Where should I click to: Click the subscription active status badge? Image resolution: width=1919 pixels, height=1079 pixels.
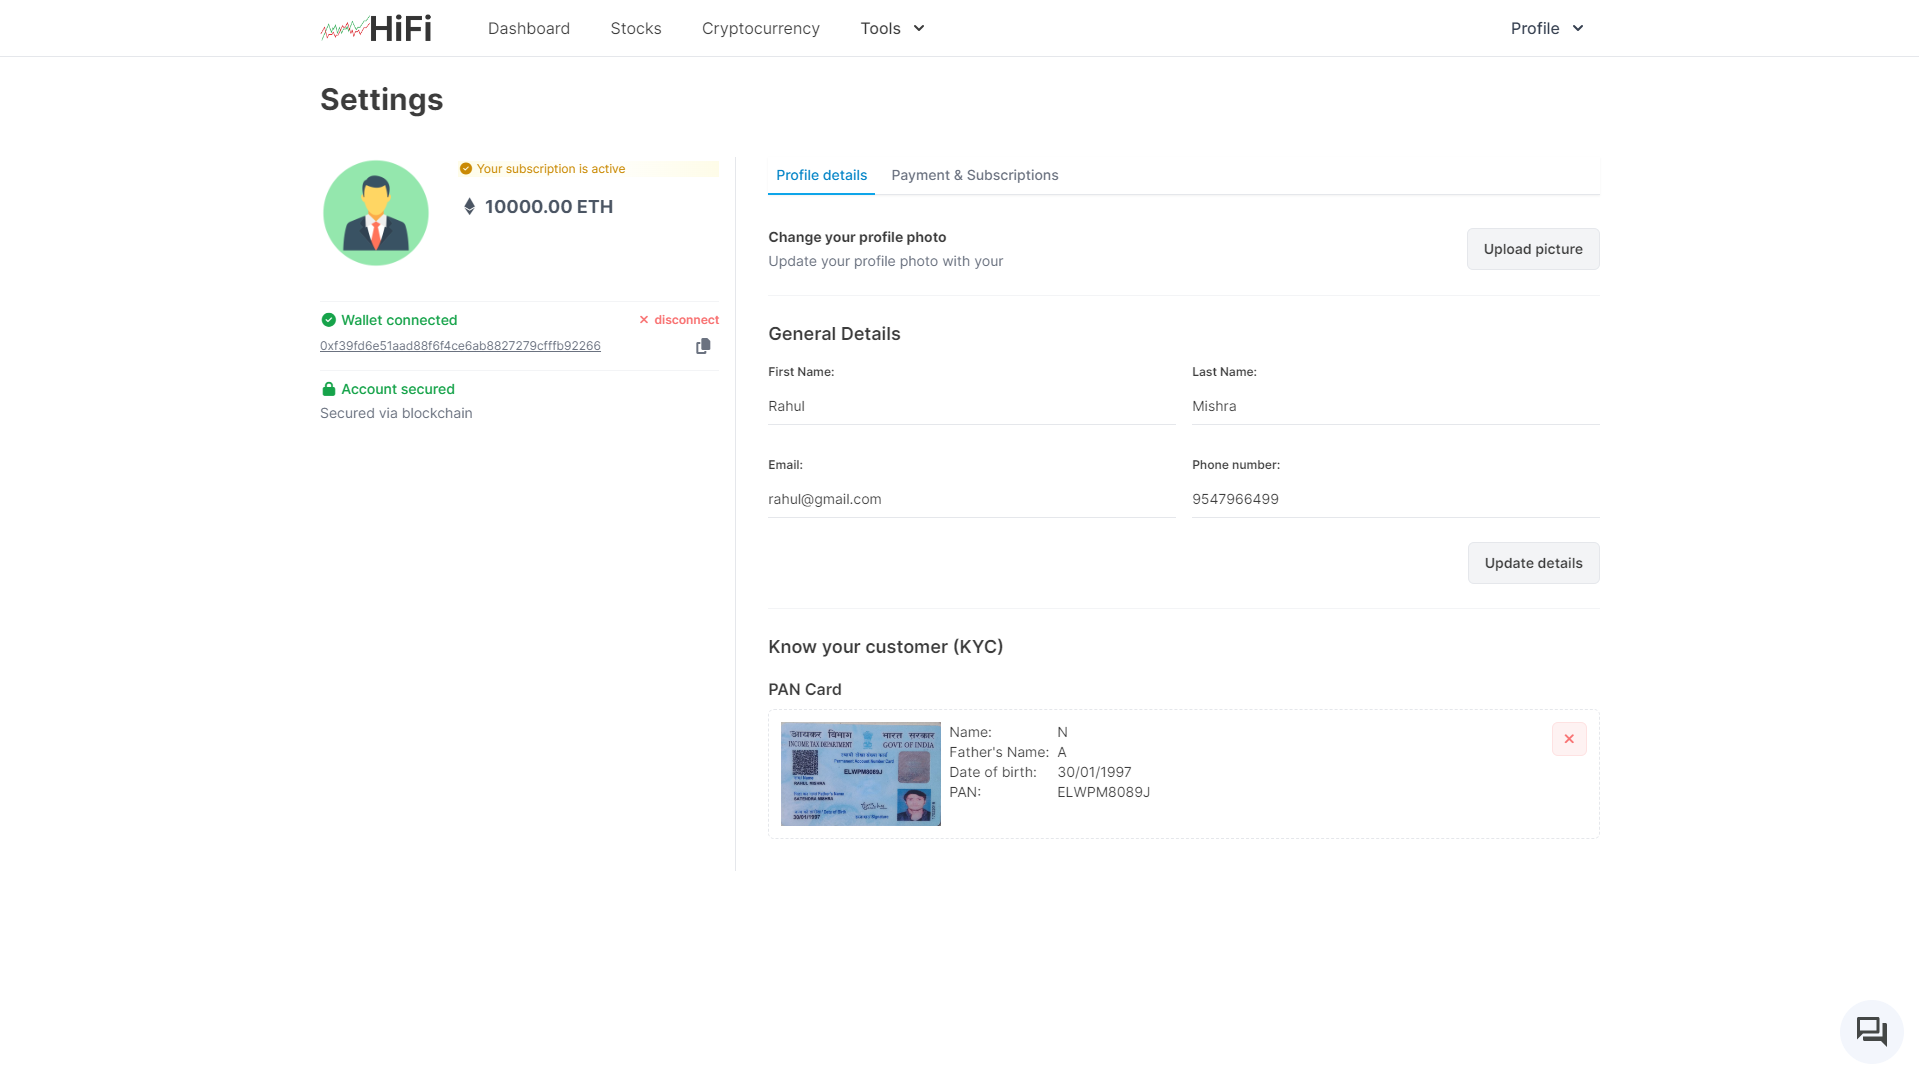pyautogui.click(x=588, y=169)
